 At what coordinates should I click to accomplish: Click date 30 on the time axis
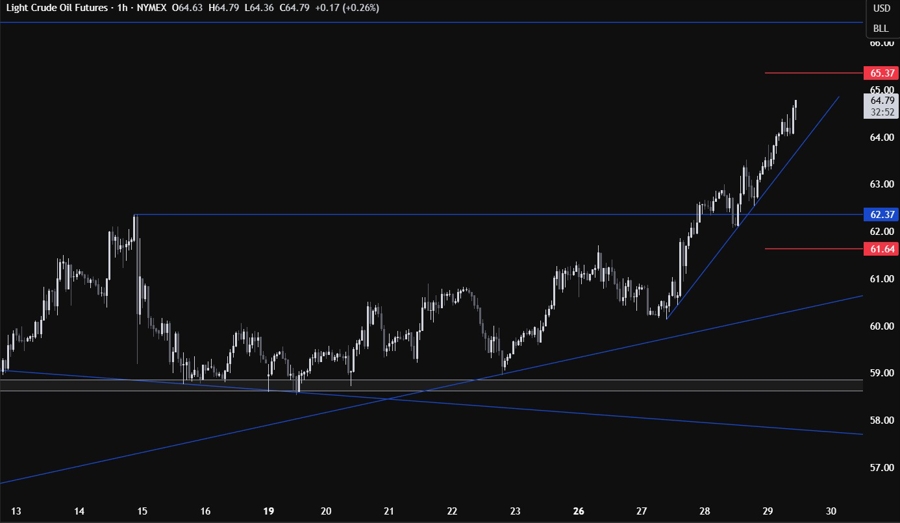click(832, 510)
